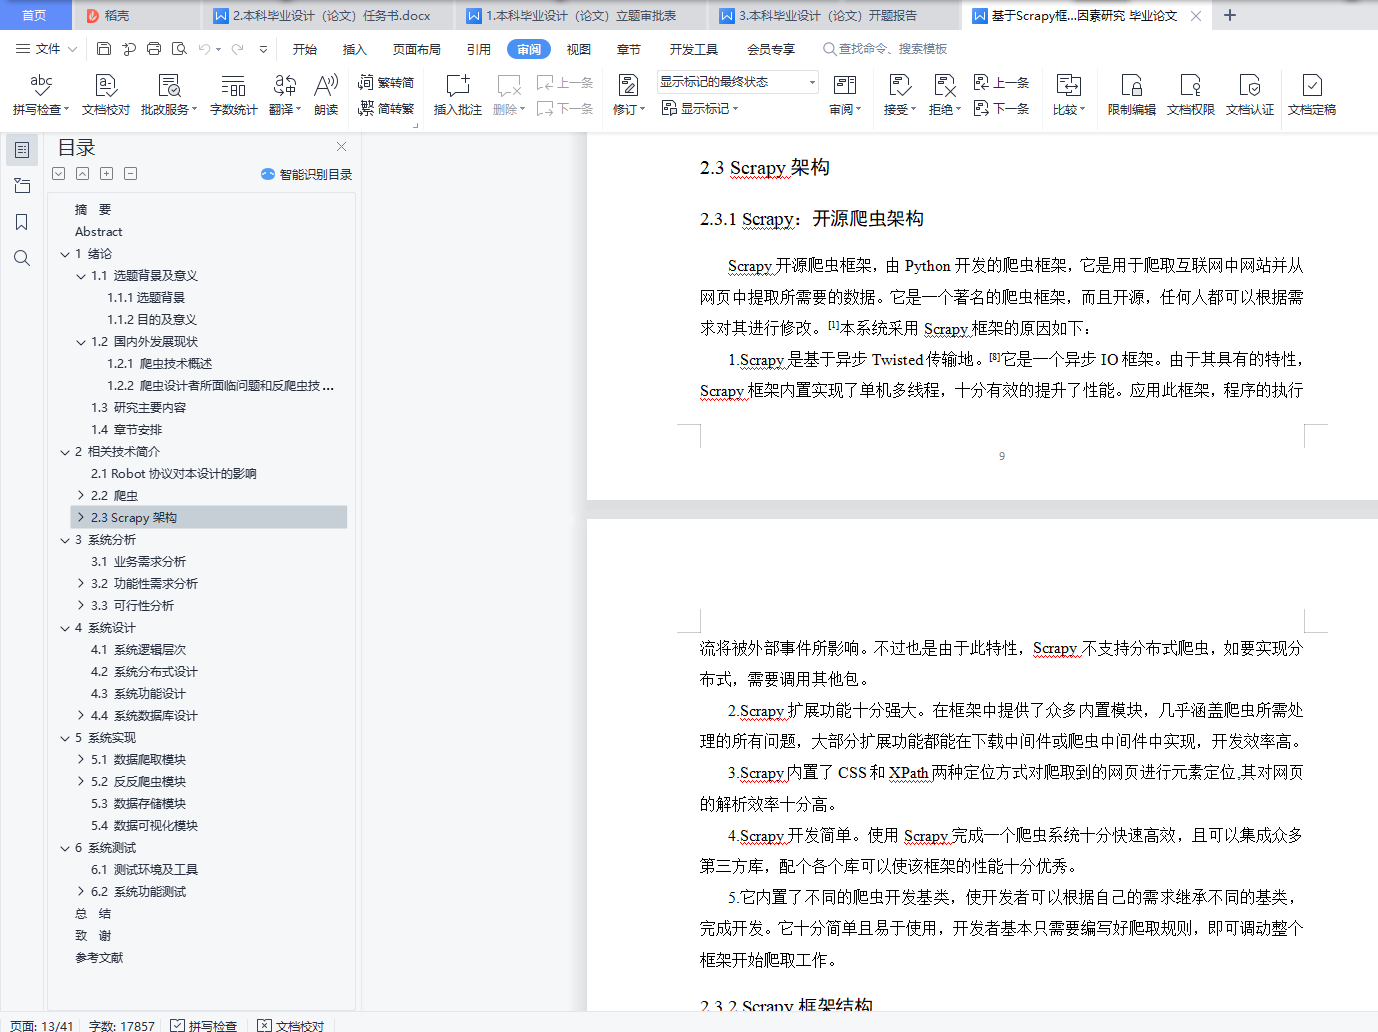The height and width of the screenshot is (1032, 1378).
Task: Go to the 首页 home tab
Action: coord(35,15)
